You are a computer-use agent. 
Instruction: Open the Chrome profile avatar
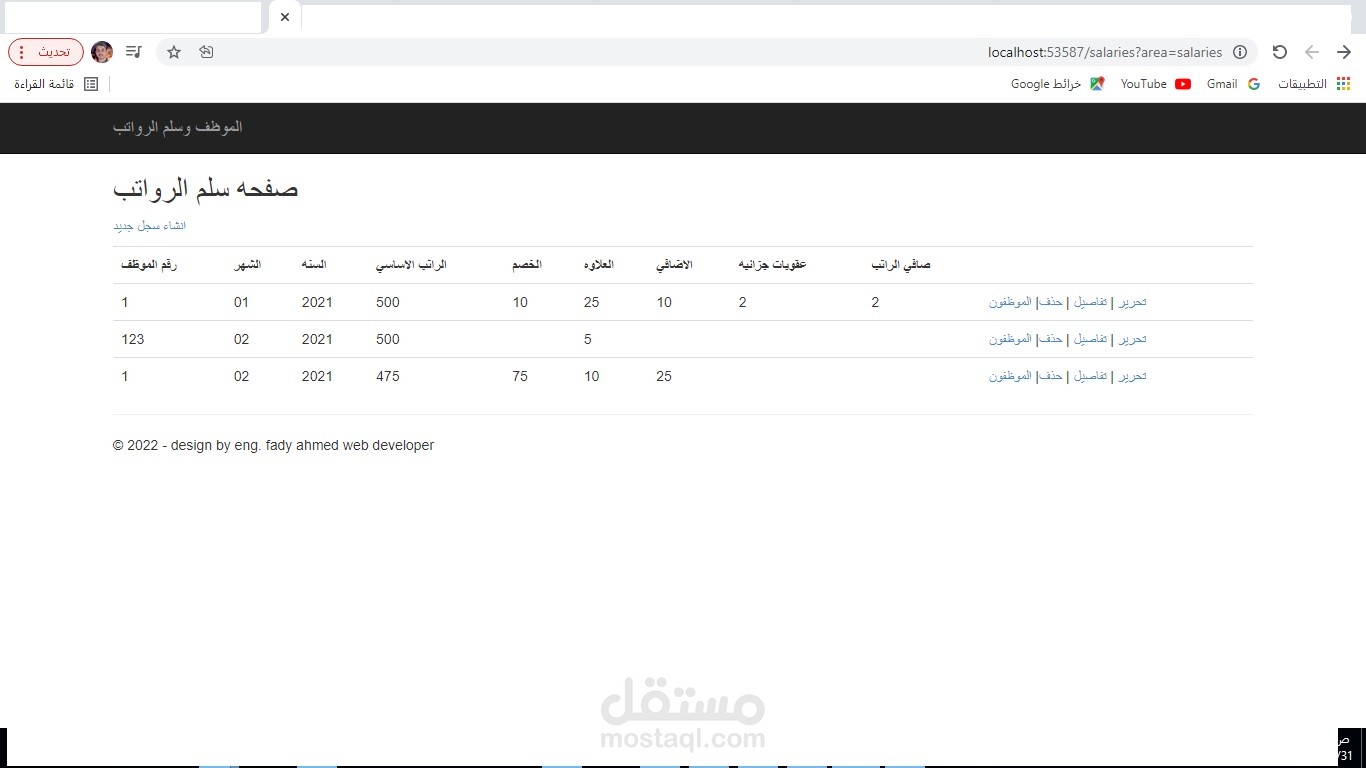(102, 52)
